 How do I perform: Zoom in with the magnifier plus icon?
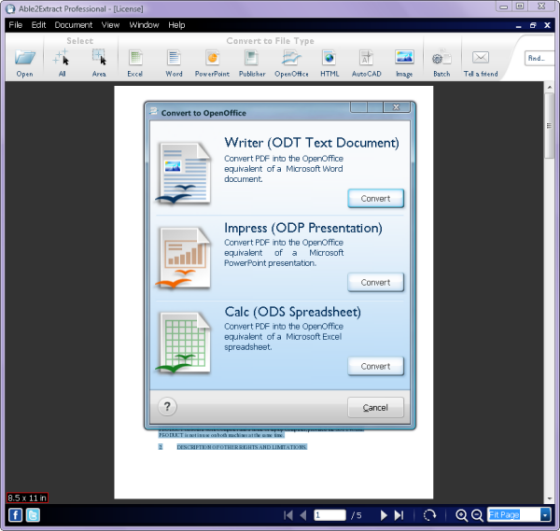coord(461,515)
